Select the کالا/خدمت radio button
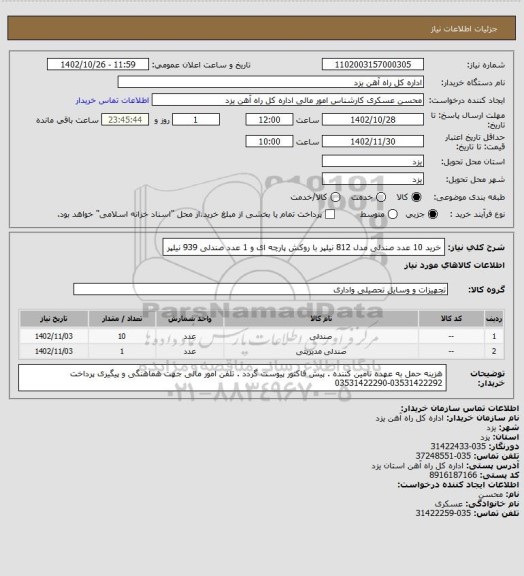The image size is (524, 576). click(x=335, y=197)
